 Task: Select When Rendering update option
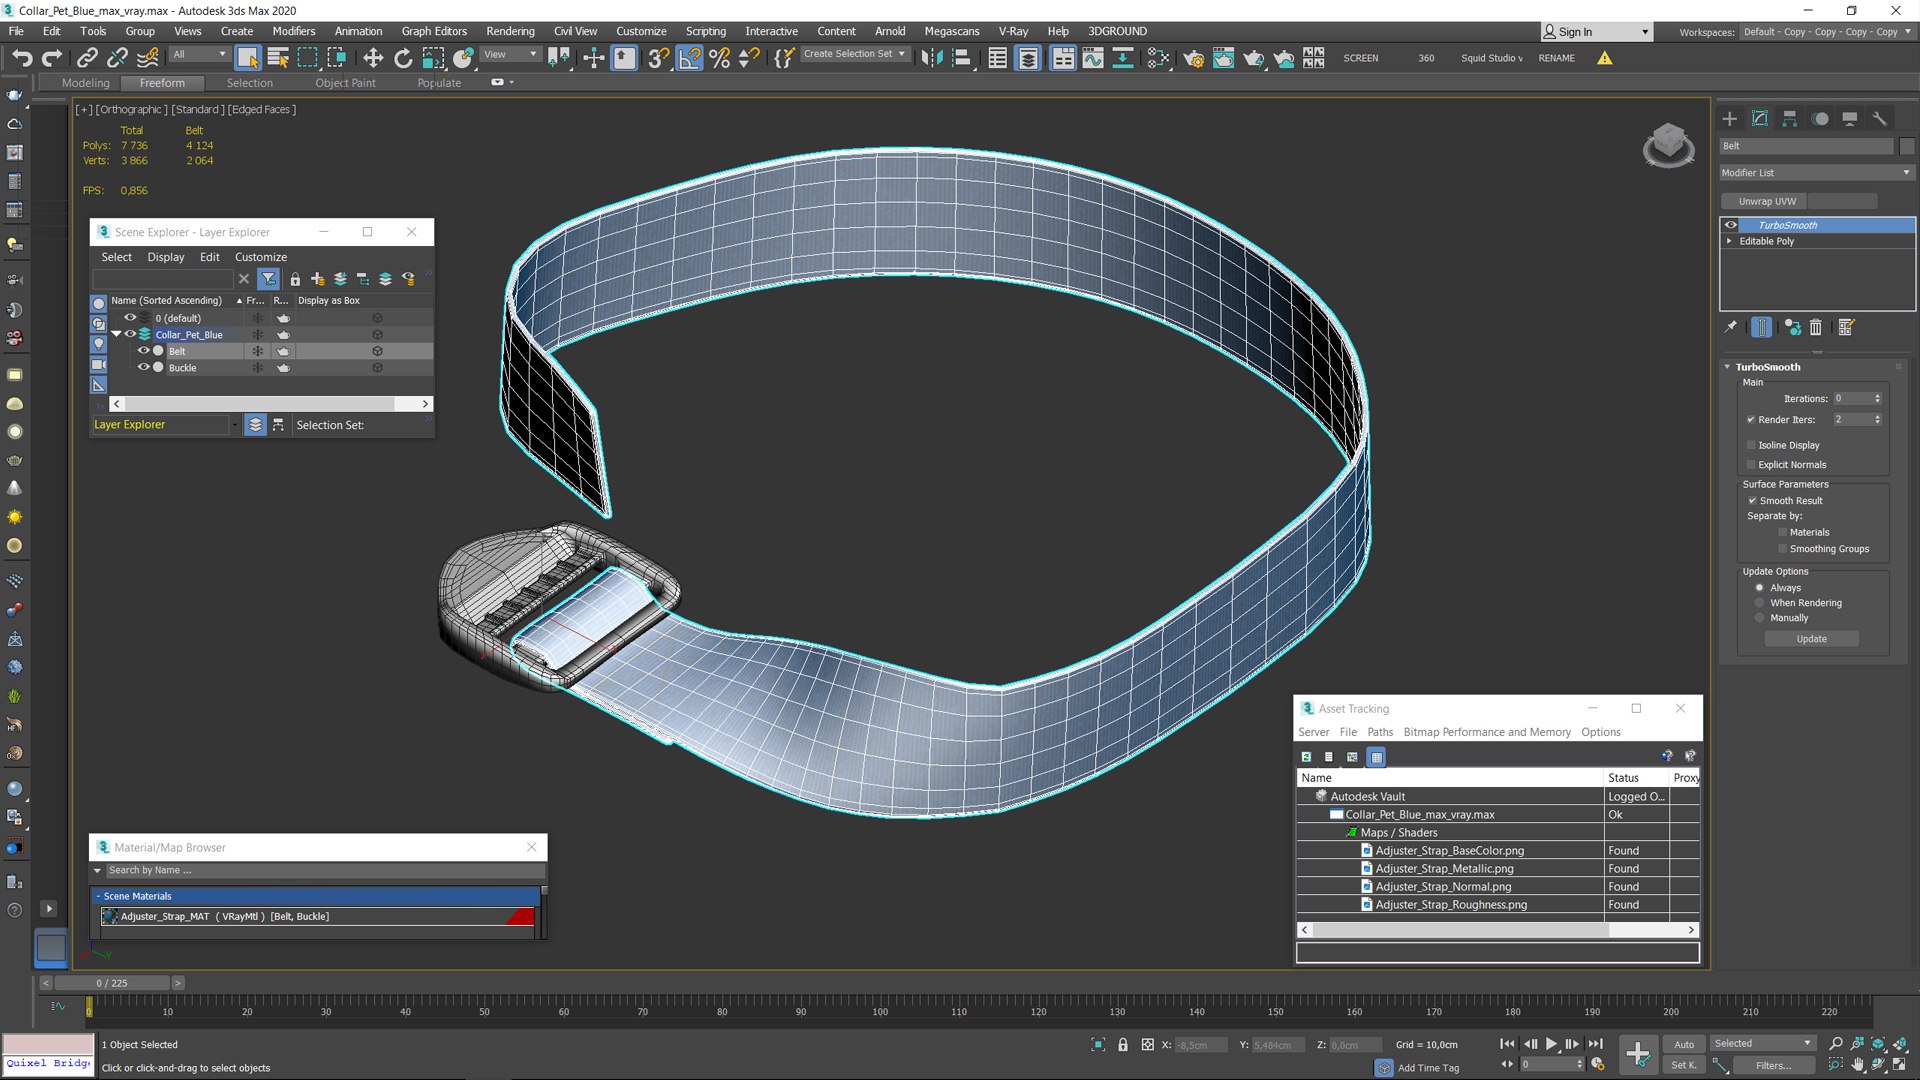point(1760,603)
